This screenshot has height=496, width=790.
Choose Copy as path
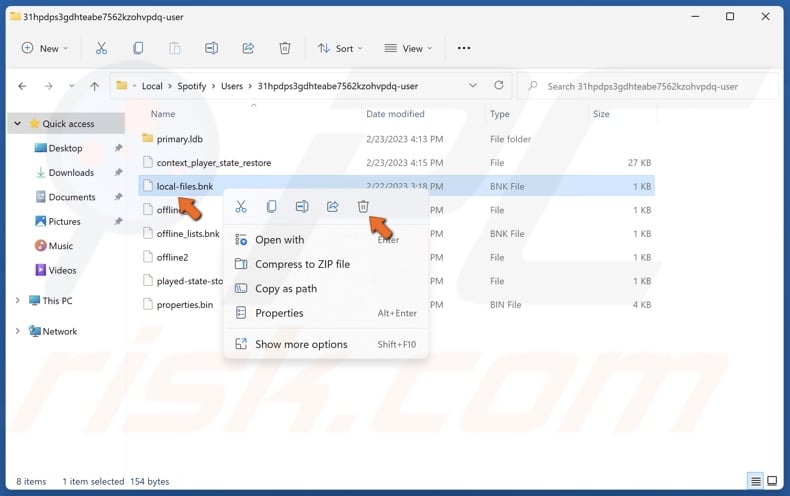point(326,289)
